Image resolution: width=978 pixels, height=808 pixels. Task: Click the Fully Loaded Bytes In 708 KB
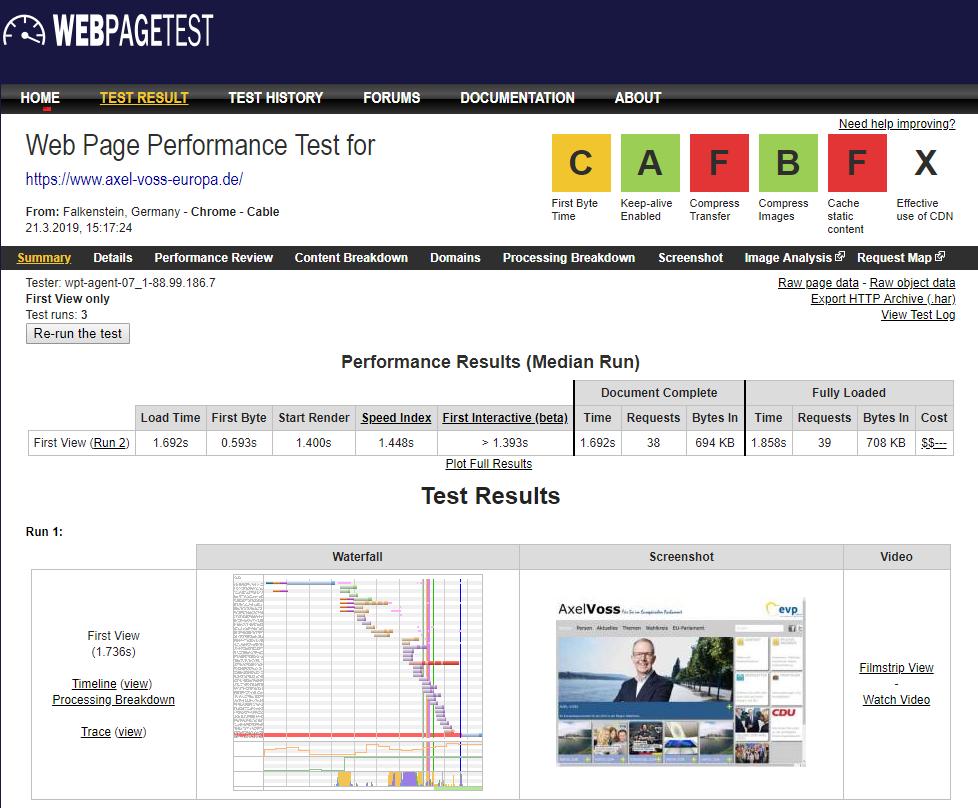coord(886,442)
